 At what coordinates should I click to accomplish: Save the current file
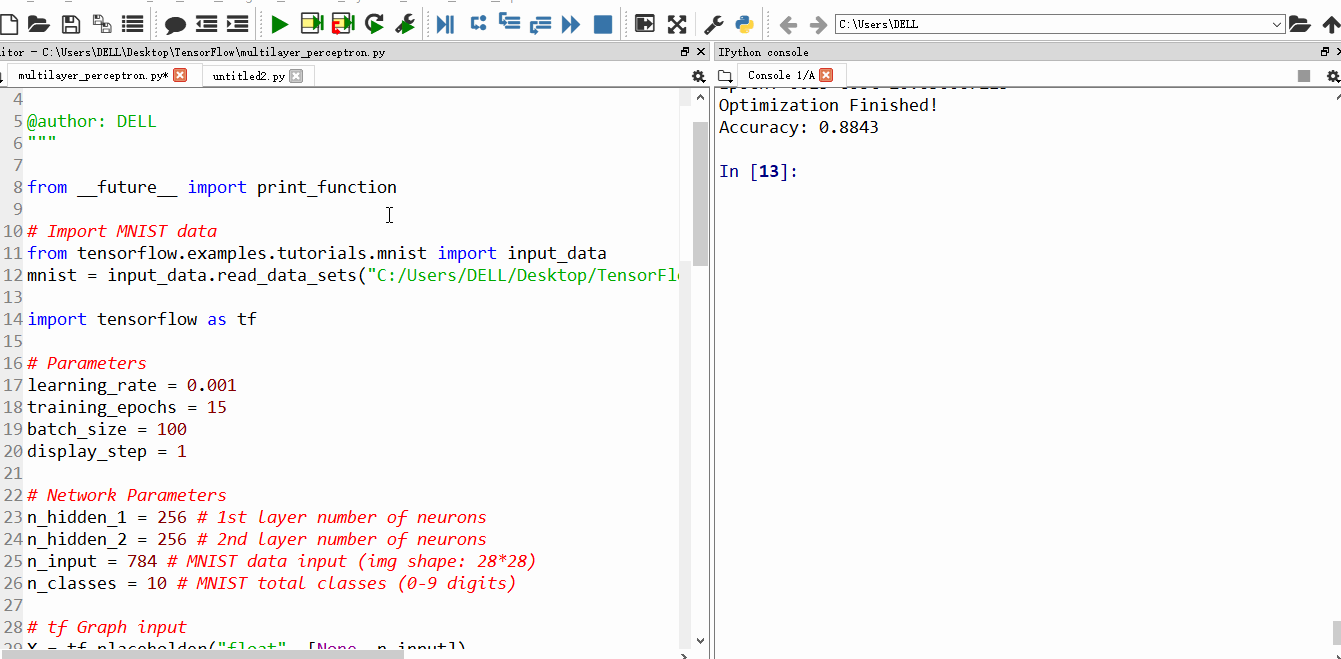71,24
